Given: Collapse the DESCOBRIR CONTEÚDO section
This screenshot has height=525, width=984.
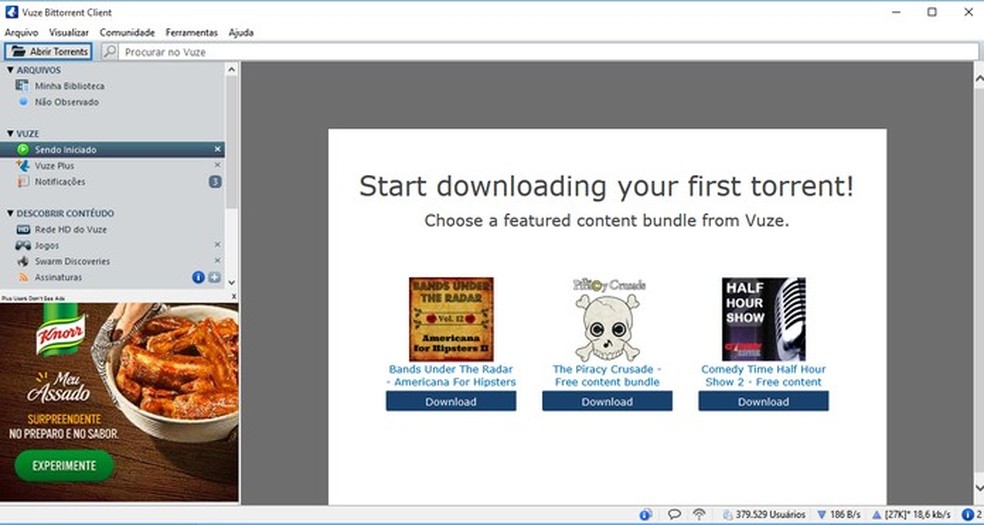Looking at the screenshot, I should point(10,213).
